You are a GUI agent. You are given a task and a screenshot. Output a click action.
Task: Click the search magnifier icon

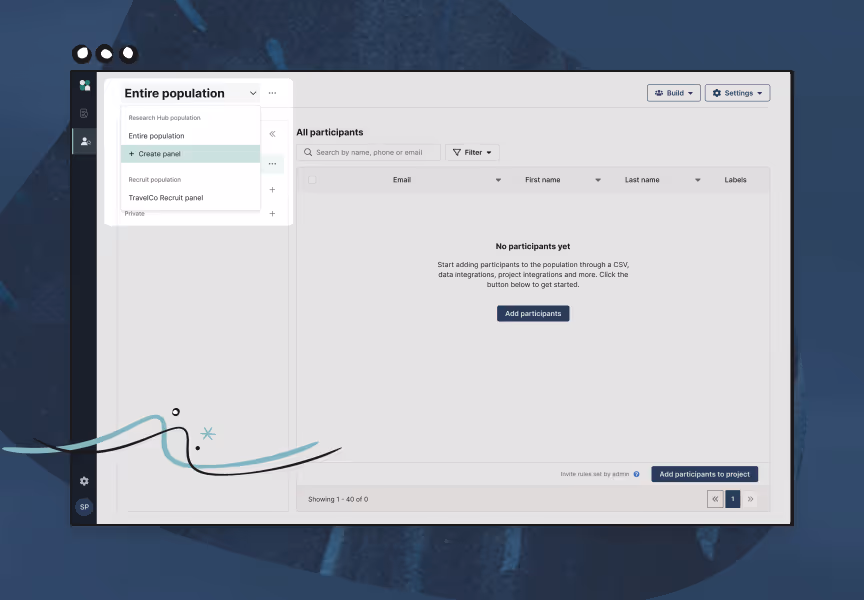[x=308, y=152]
